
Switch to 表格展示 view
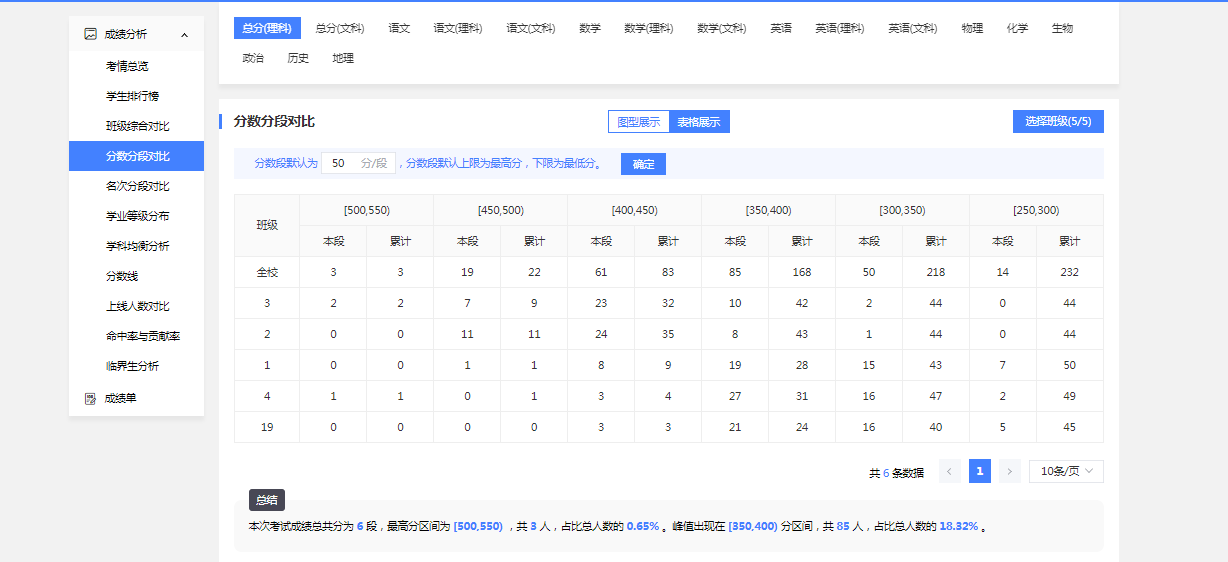[699, 122]
